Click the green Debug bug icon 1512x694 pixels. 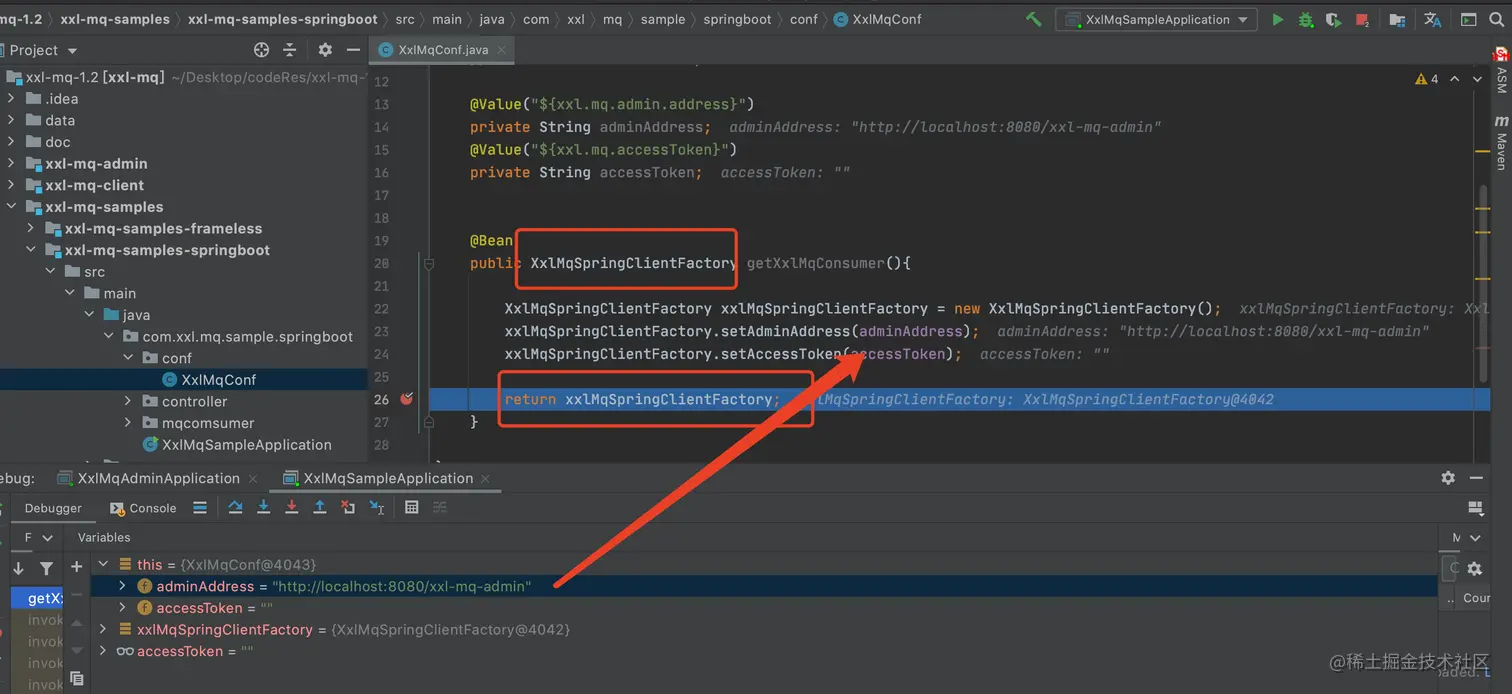(x=1305, y=19)
